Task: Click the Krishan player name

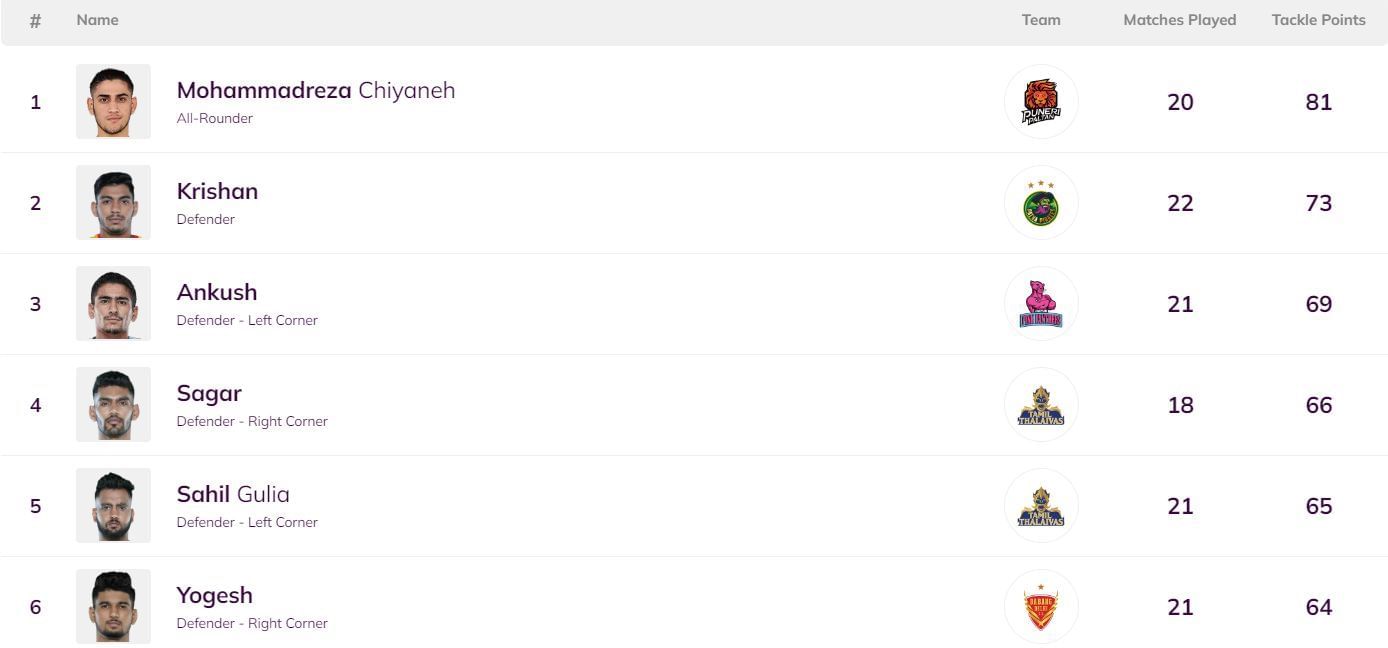Action: pyautogui.click(x=217, y=191)
